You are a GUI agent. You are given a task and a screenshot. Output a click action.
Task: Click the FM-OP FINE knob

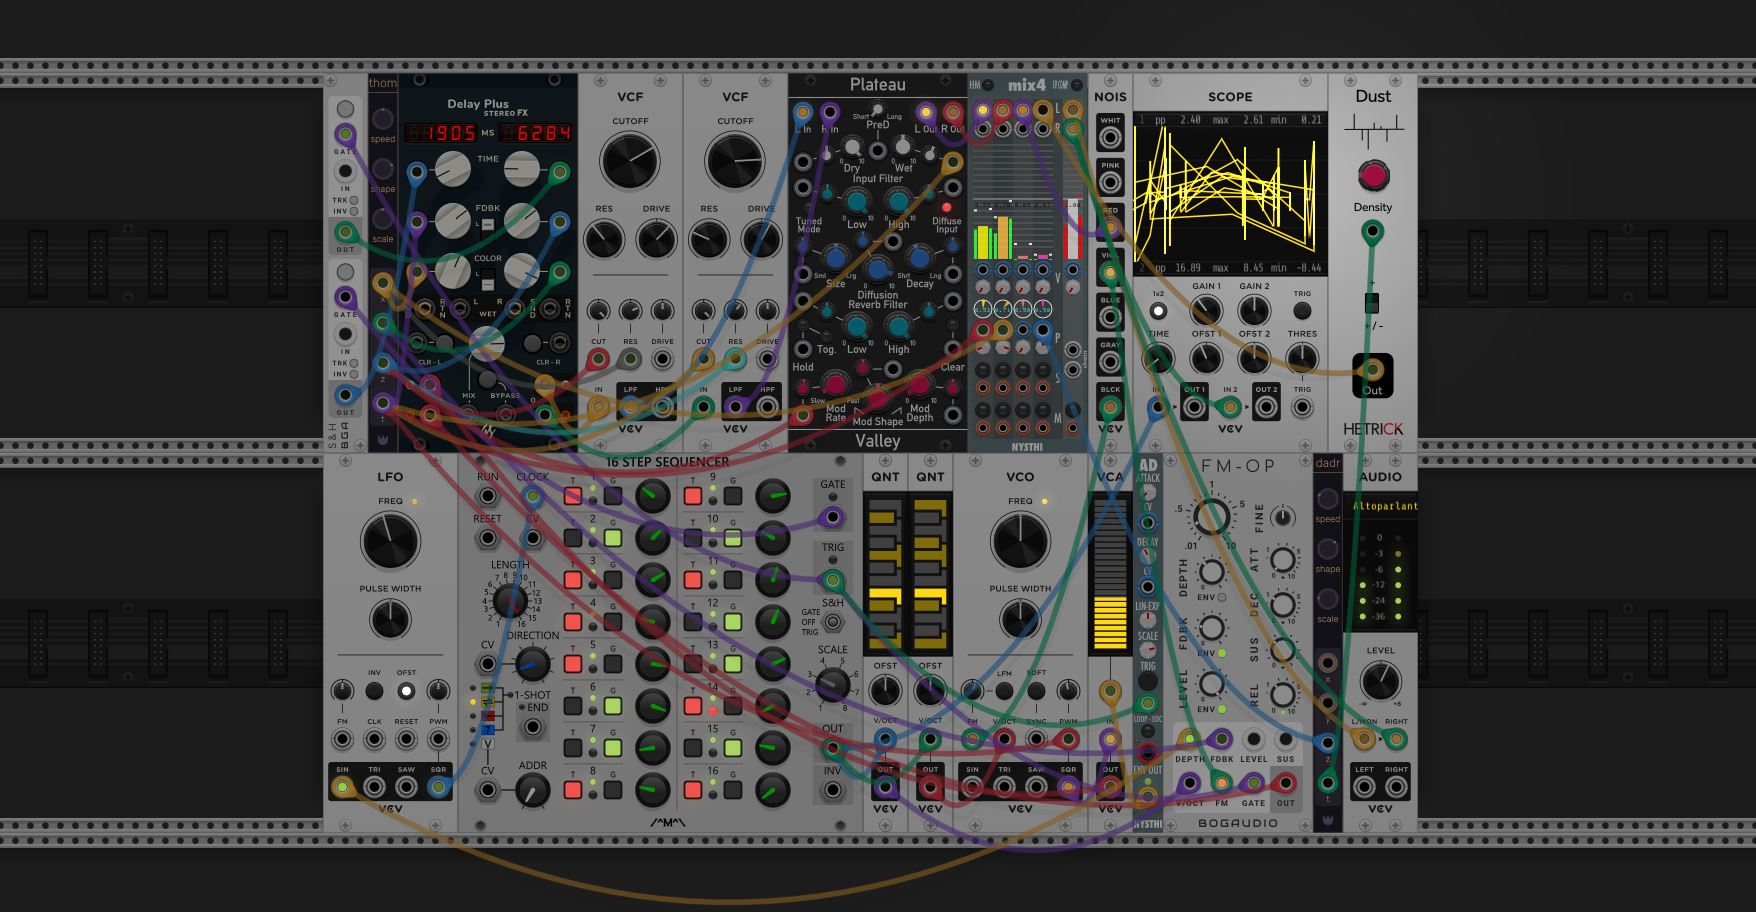1283,516
